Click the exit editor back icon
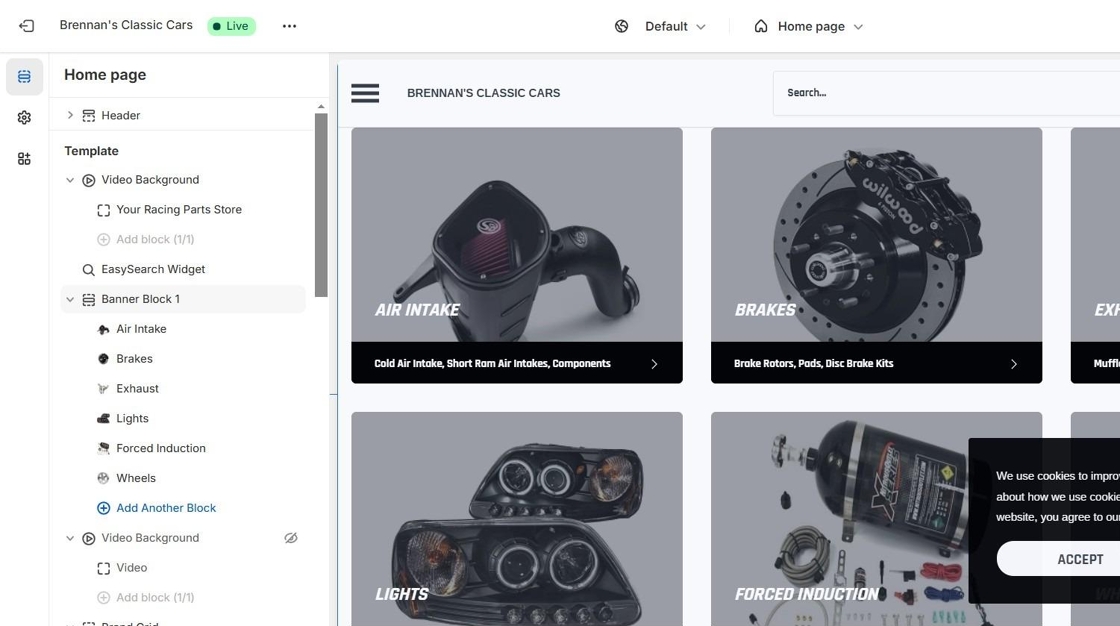1120x626 pixels. point(26,26)
